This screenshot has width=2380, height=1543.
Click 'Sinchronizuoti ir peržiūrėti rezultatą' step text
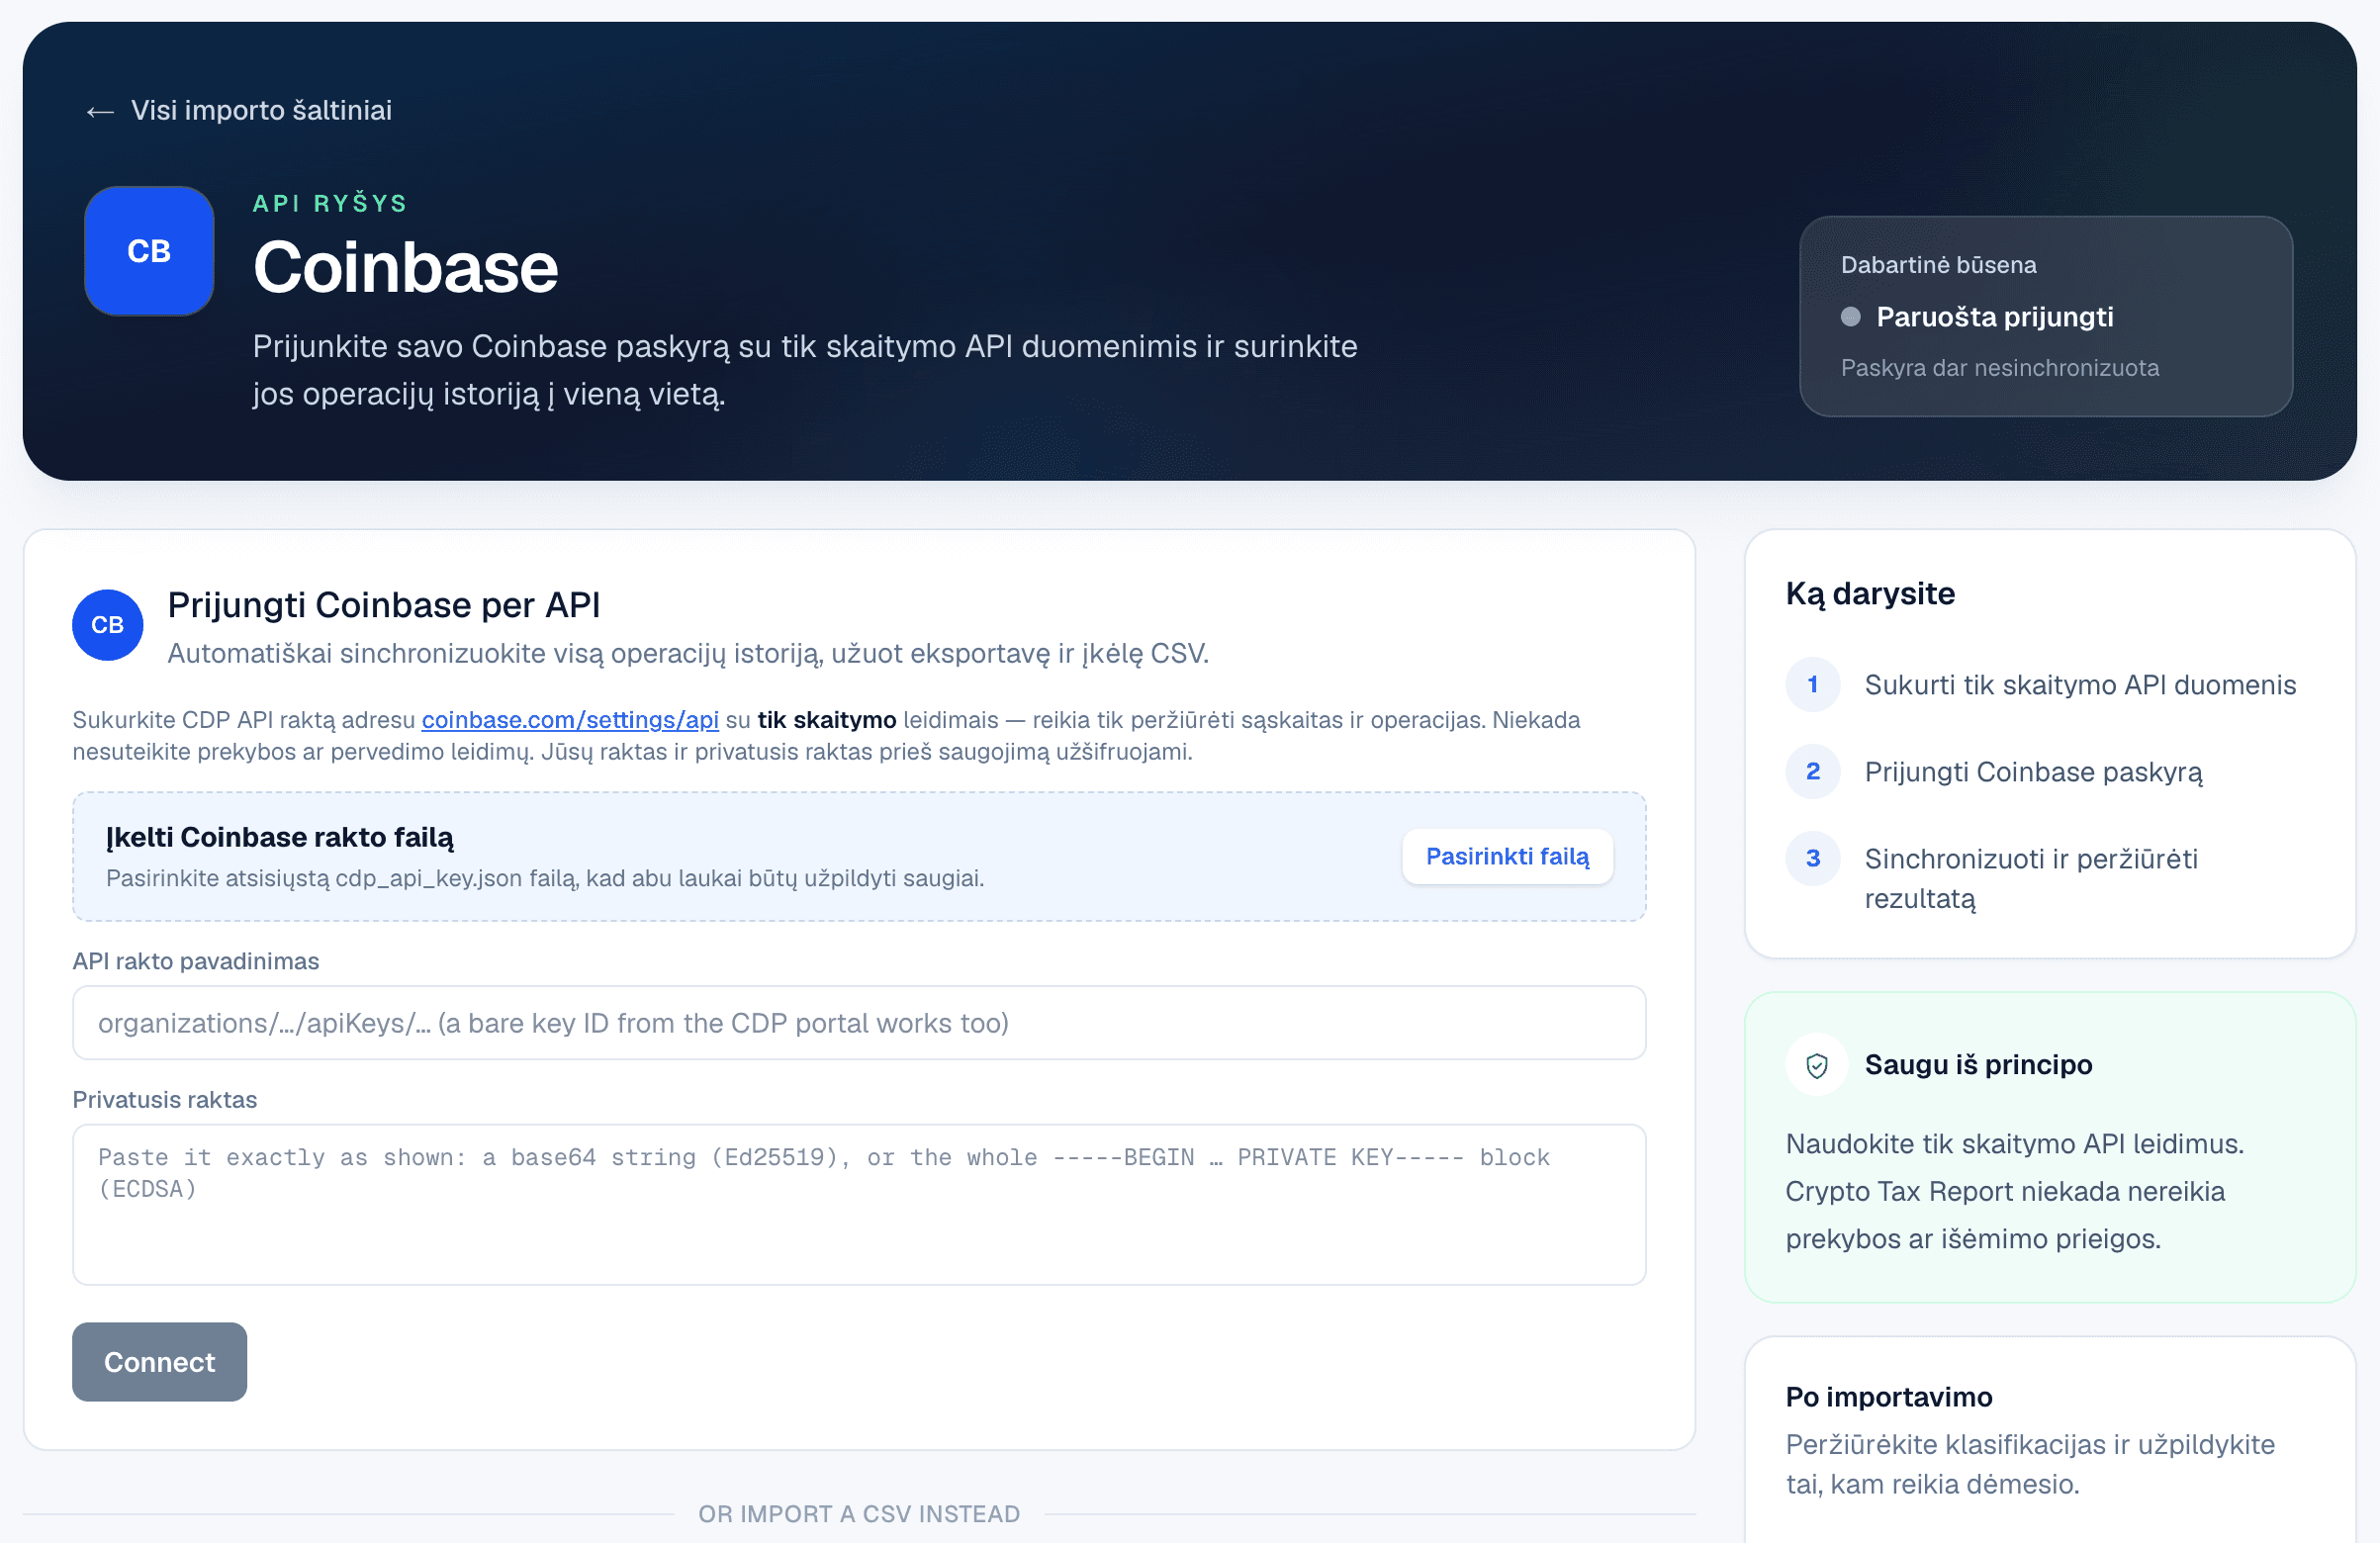(x=2031, y=879)
